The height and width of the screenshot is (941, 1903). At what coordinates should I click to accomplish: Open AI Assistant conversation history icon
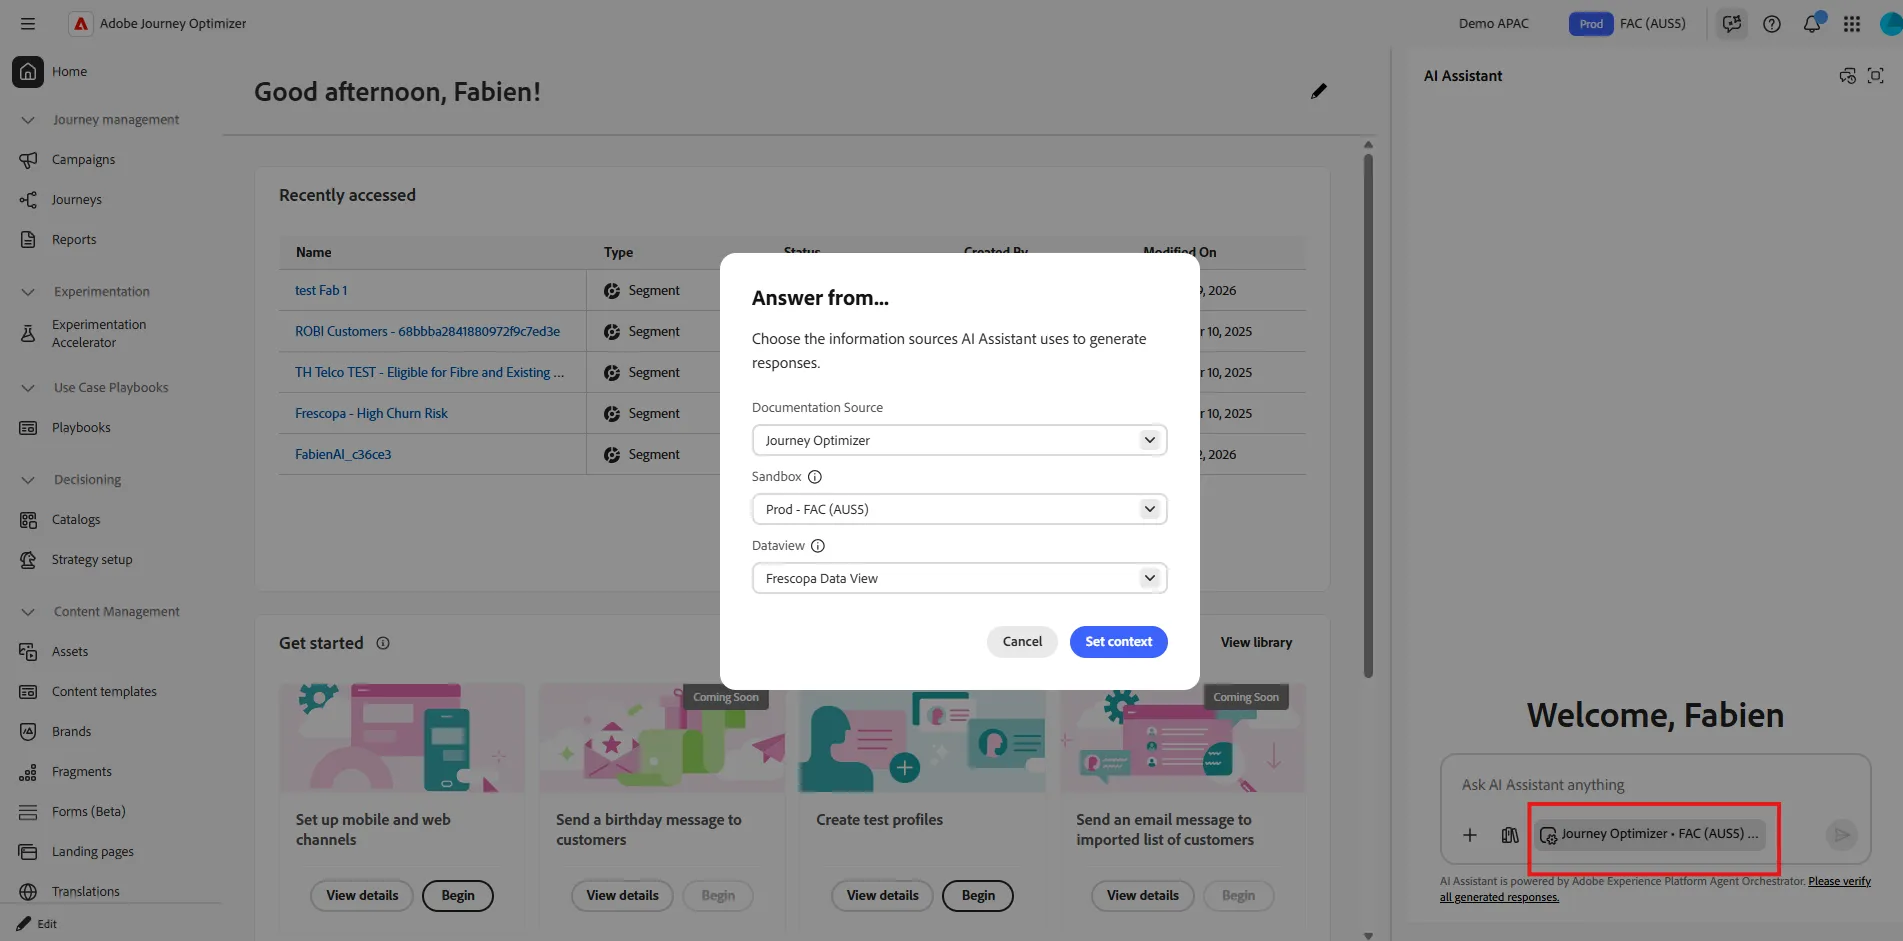pyautogui.click(x=1847, y=76)
